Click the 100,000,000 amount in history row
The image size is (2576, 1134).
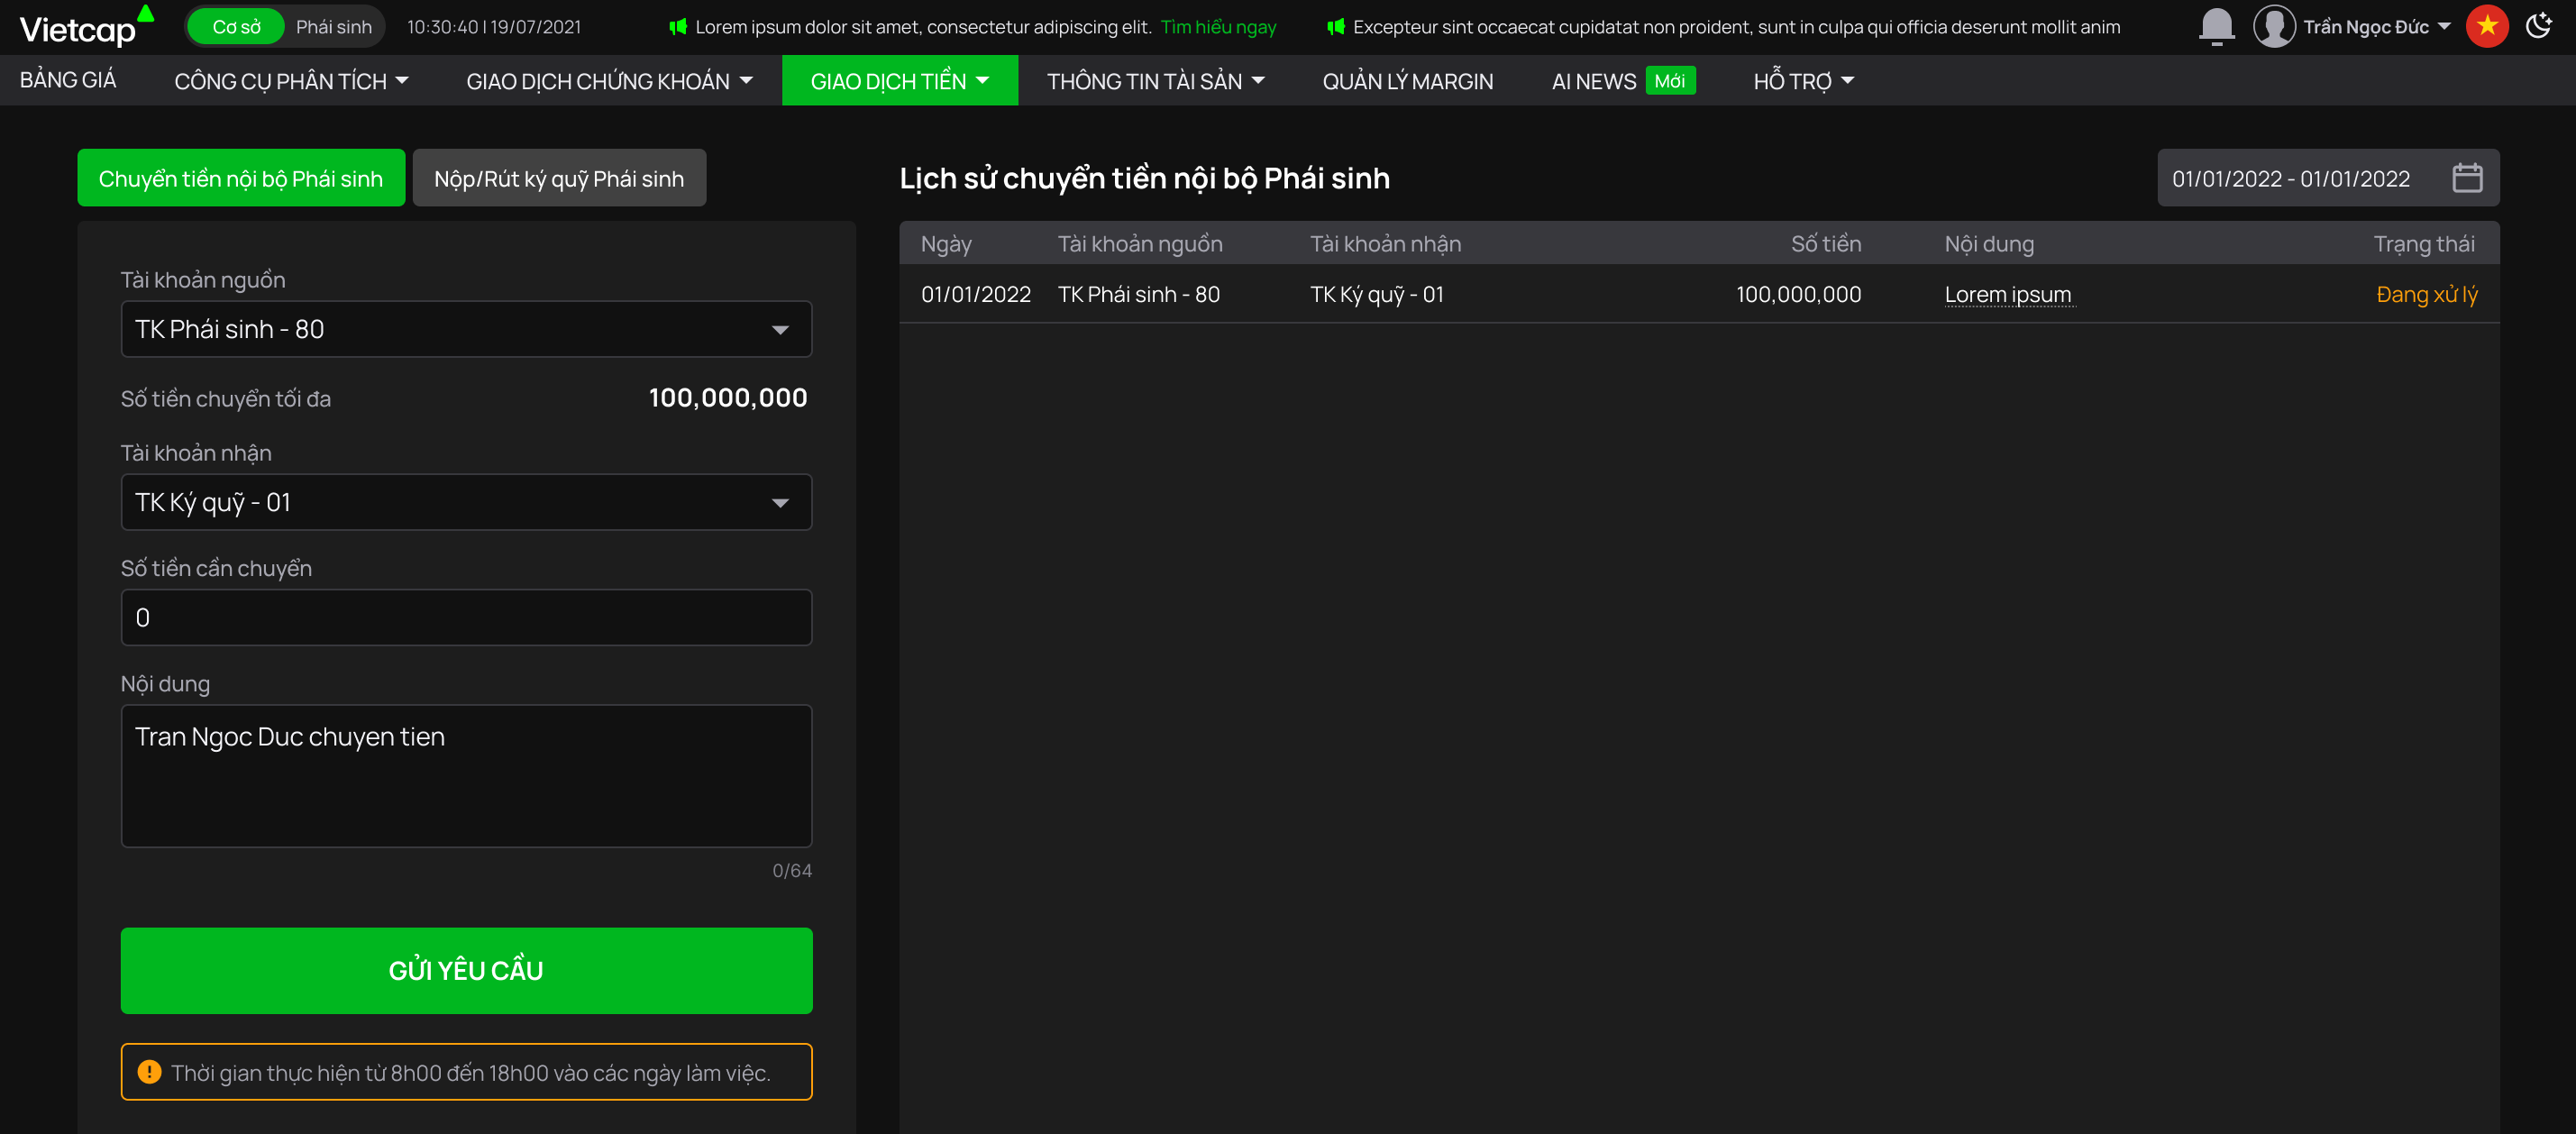tap(1798, 294)
